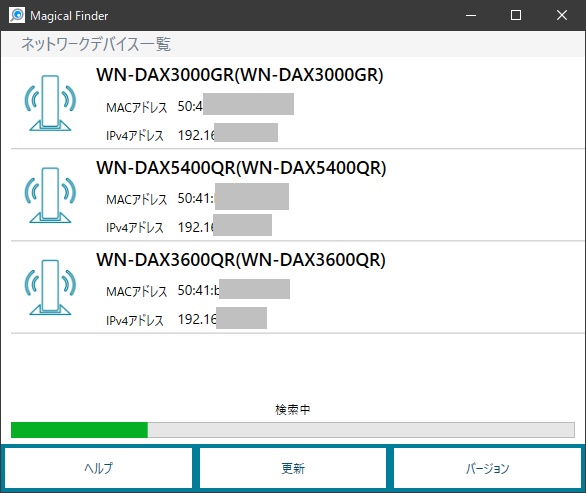Select the WN-DAX5400QR device title
Image resolution: width=586 pixels, height=493 pixels.
[241, 167]
